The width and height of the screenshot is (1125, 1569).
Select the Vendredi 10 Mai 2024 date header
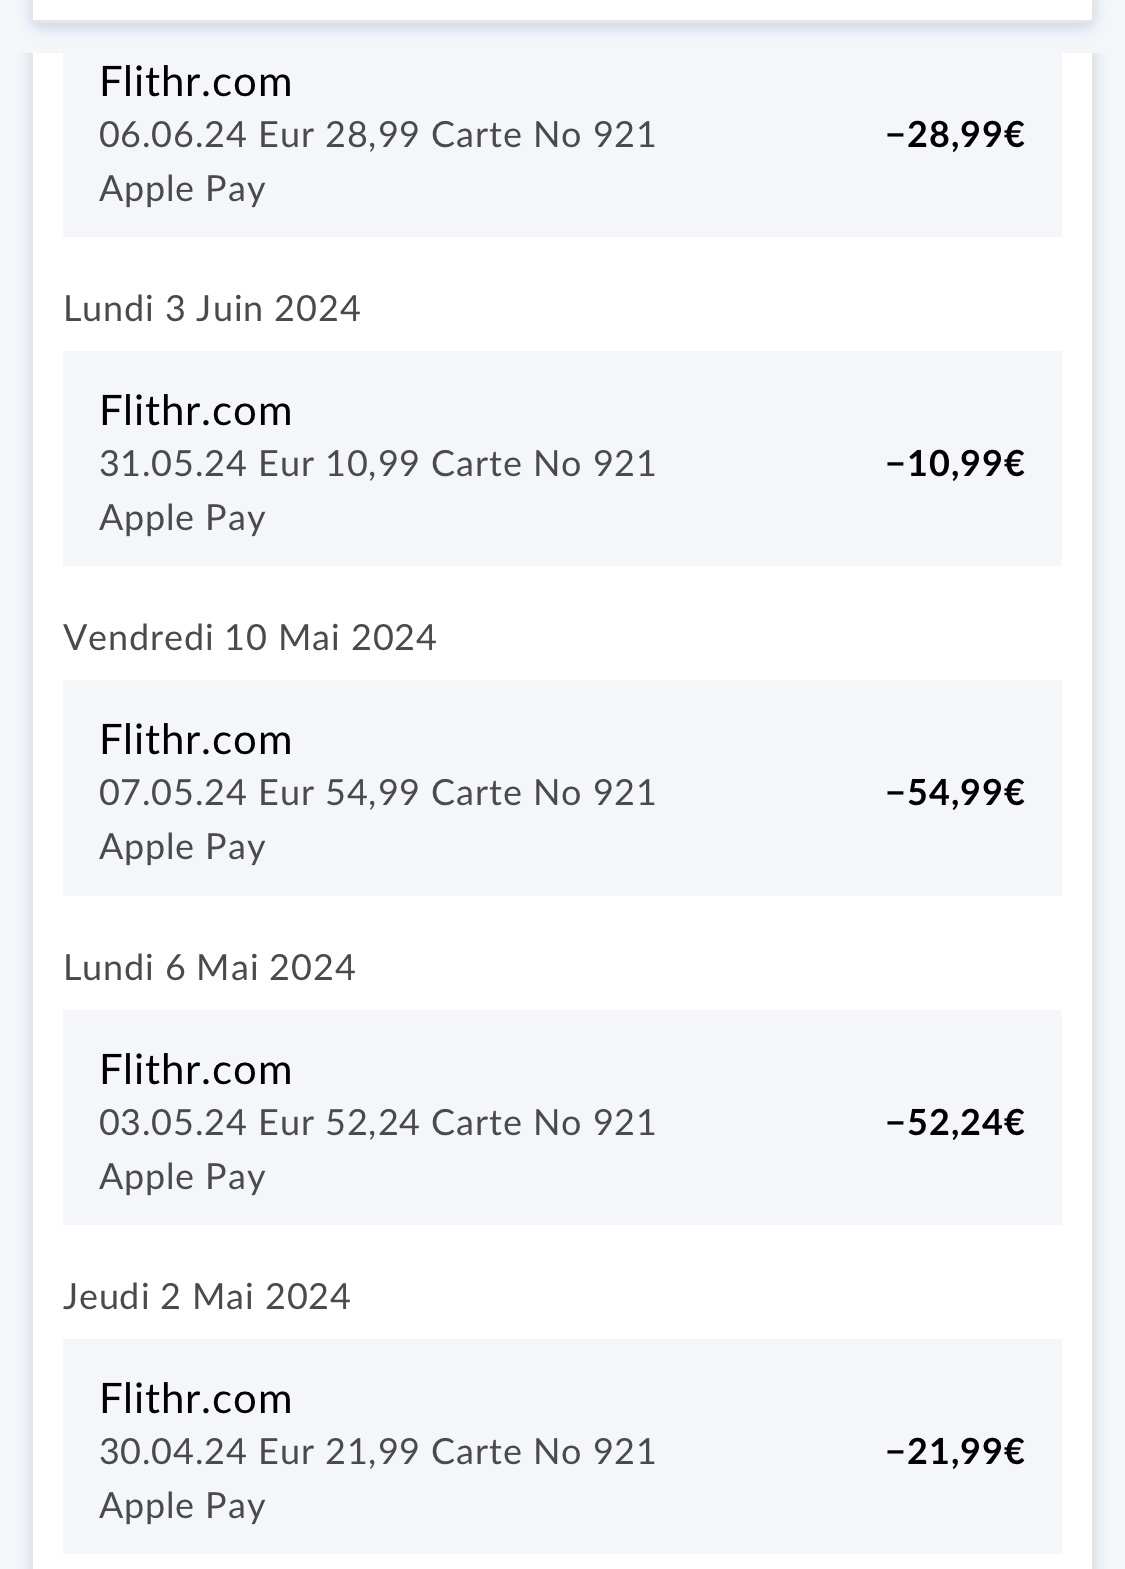click(x=250, y=637)
